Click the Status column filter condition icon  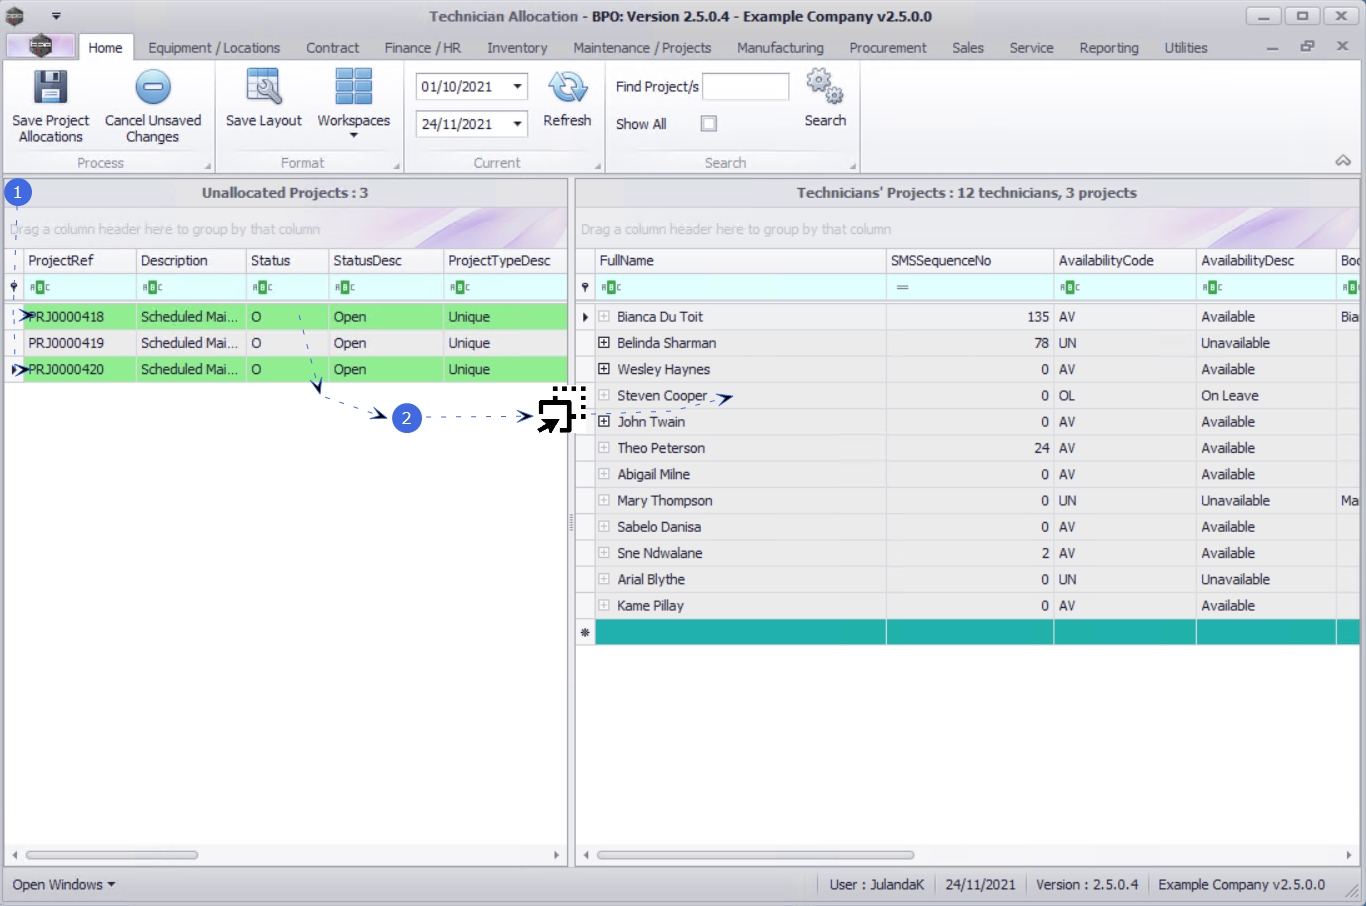(x=262, y=288)
